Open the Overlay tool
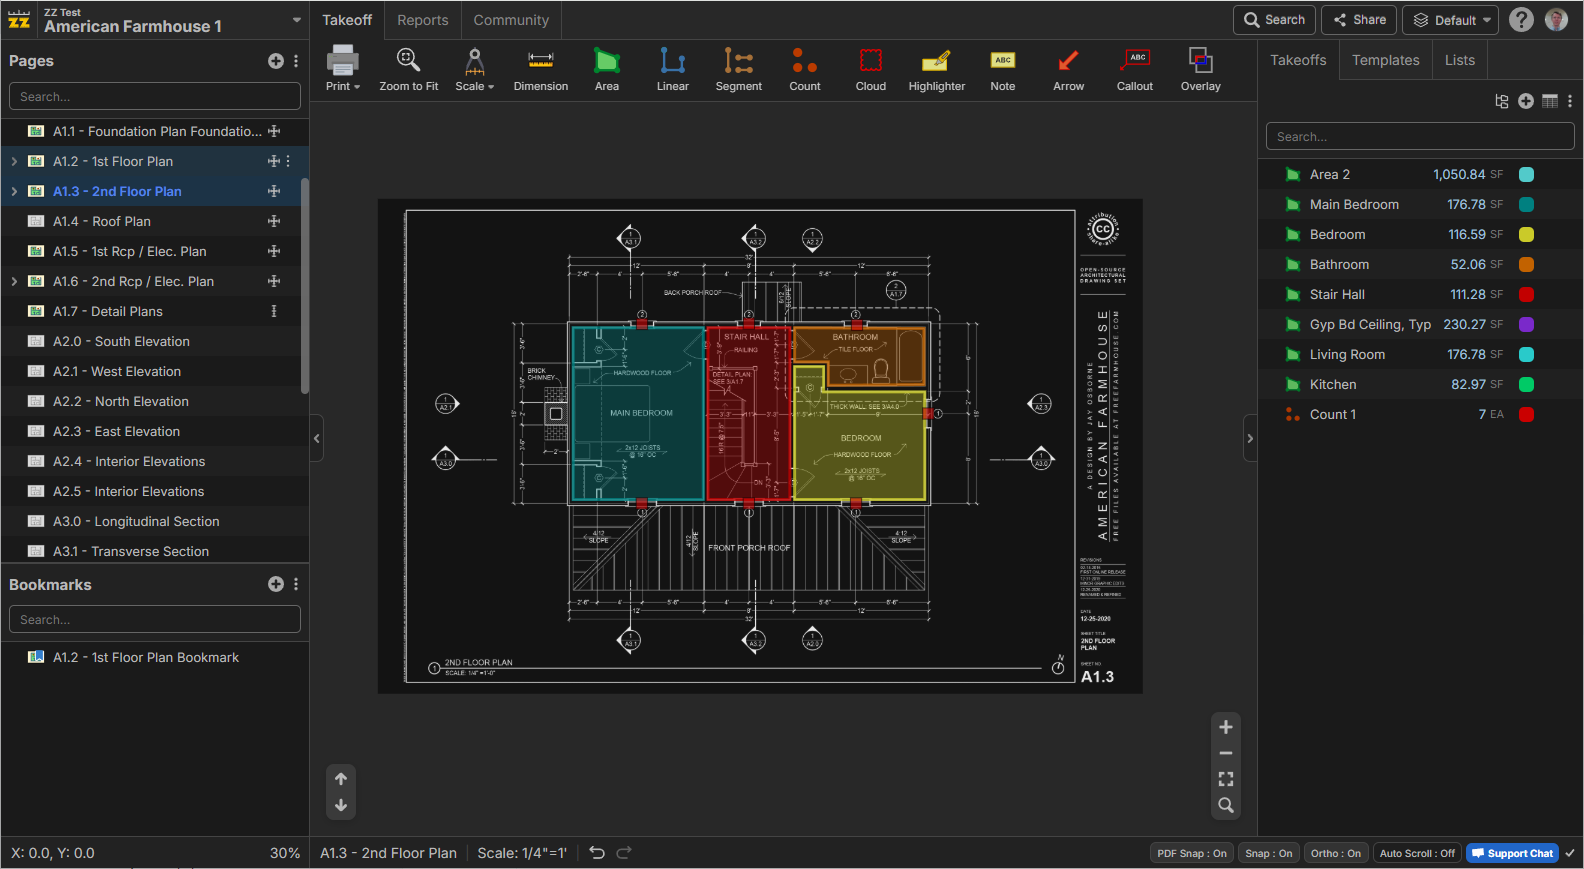 (1200, 69)
